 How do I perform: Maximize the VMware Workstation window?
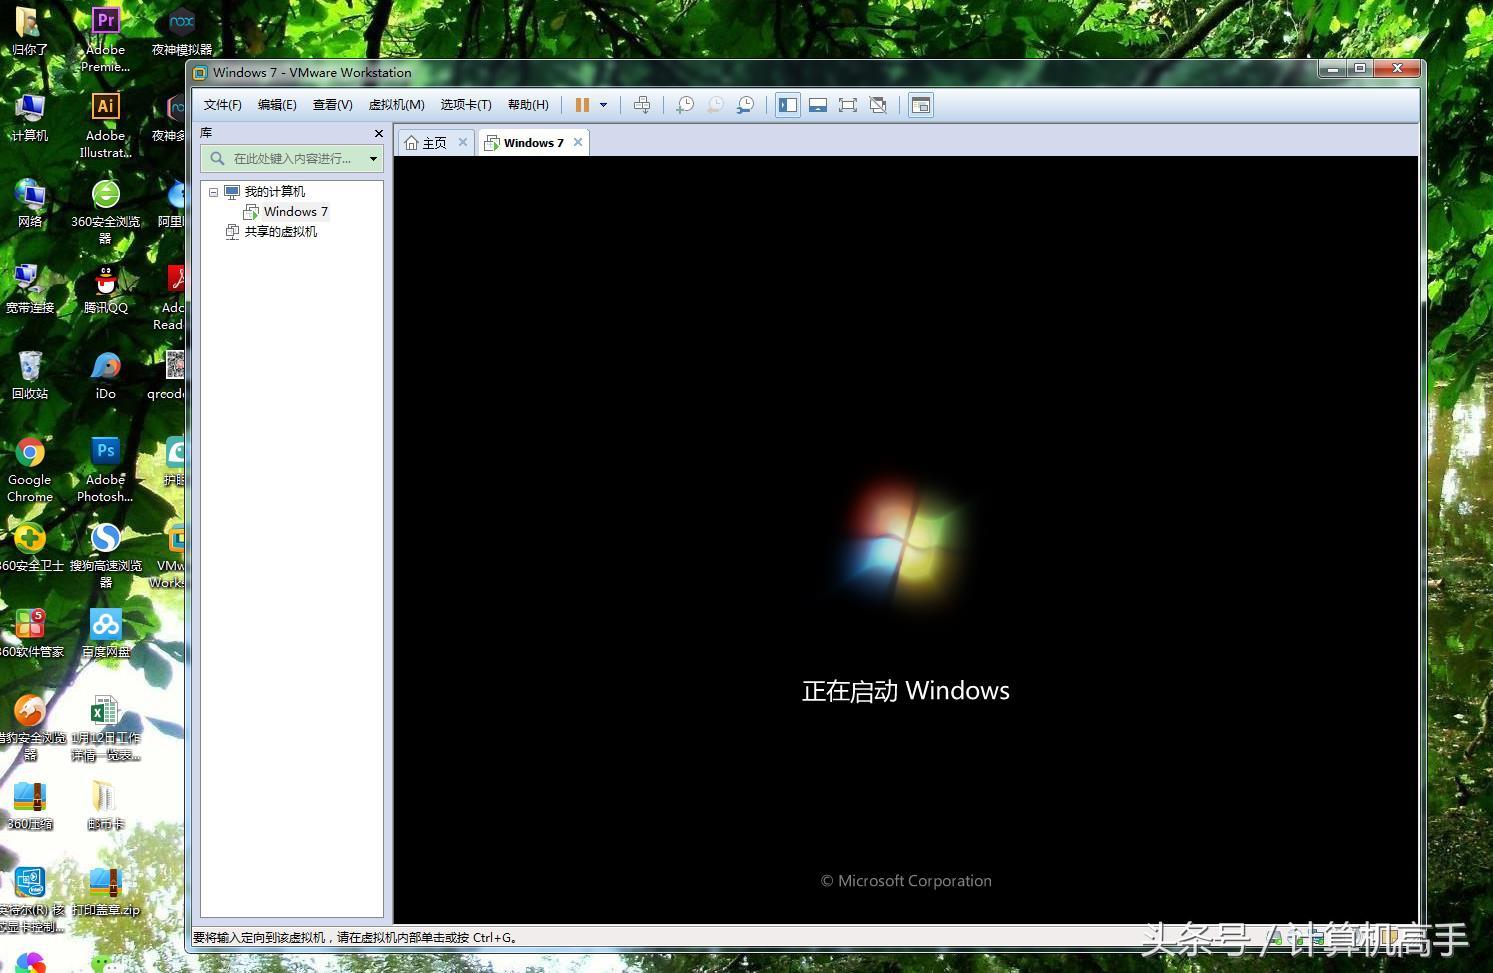pos(1359,68)
